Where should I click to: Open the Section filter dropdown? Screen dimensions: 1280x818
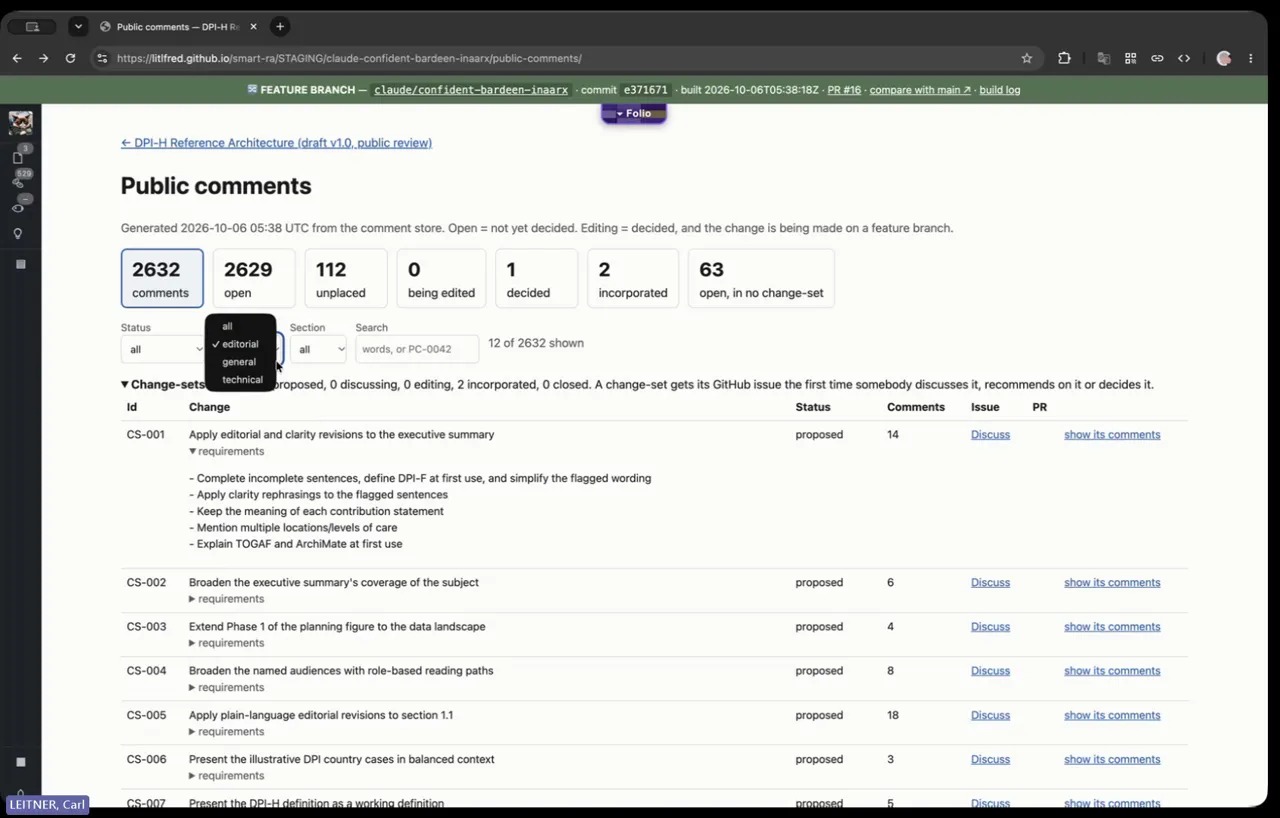[318, 349]
